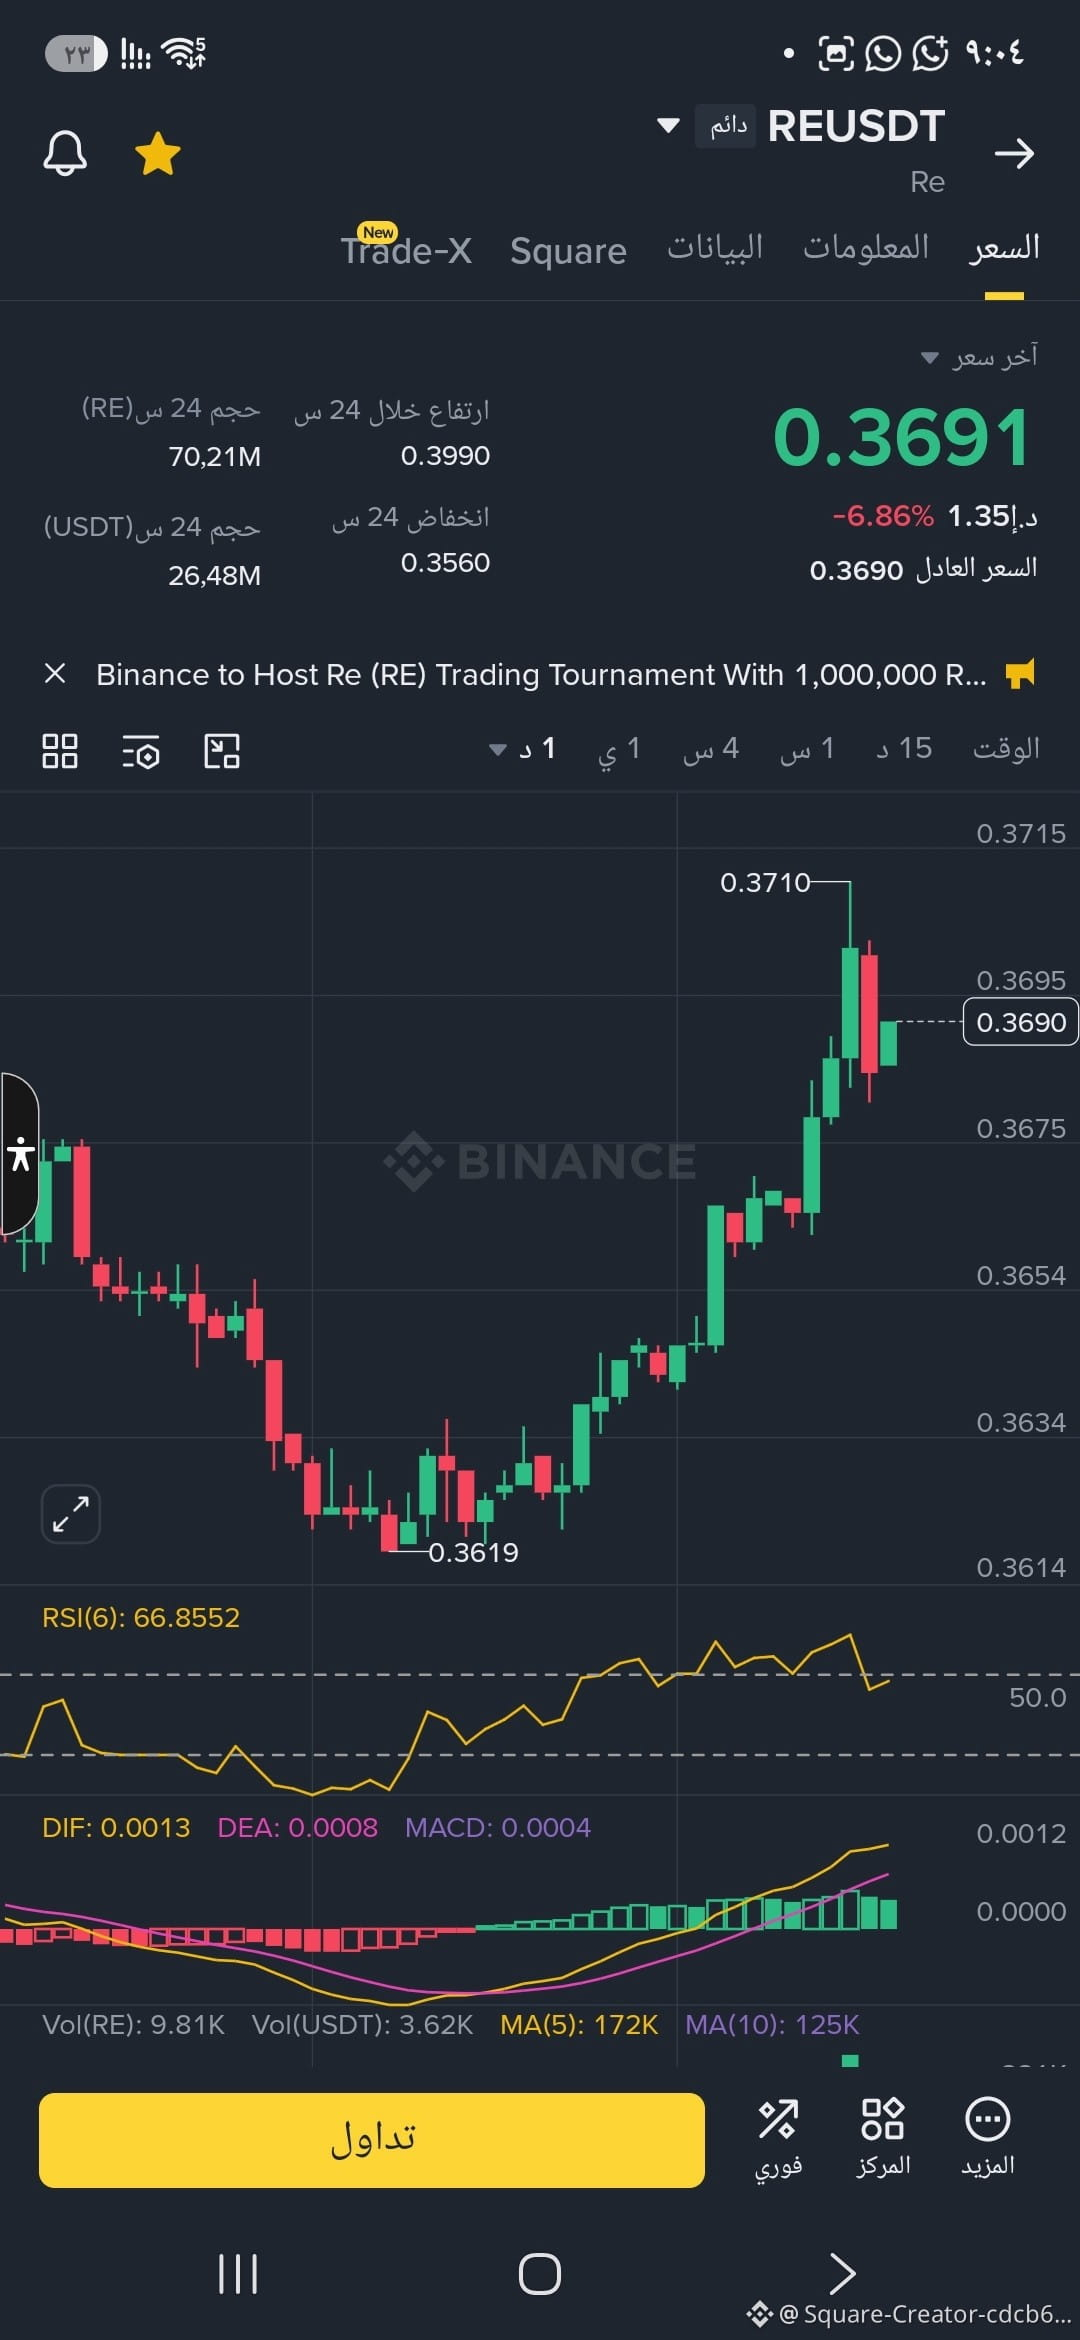This screenshot has height=2340, width=1080.
Task: Tap the DIF 0.0013 label
Action: click(x=116, y=1828)
